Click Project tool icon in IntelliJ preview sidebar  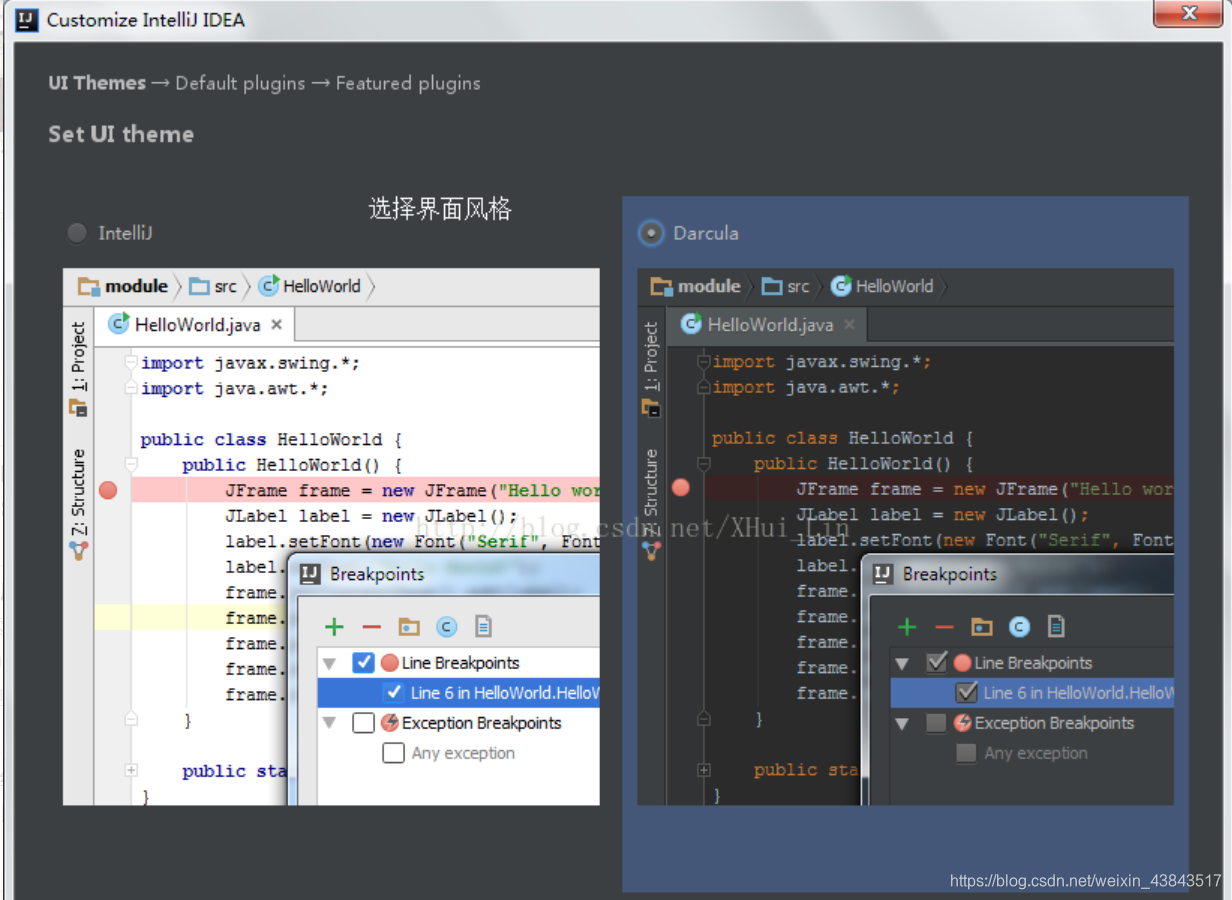78,408
